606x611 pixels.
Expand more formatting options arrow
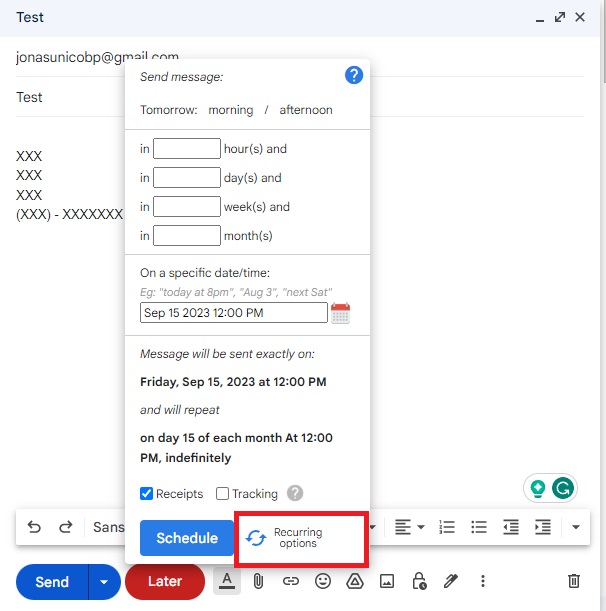[x=576, y=527]
